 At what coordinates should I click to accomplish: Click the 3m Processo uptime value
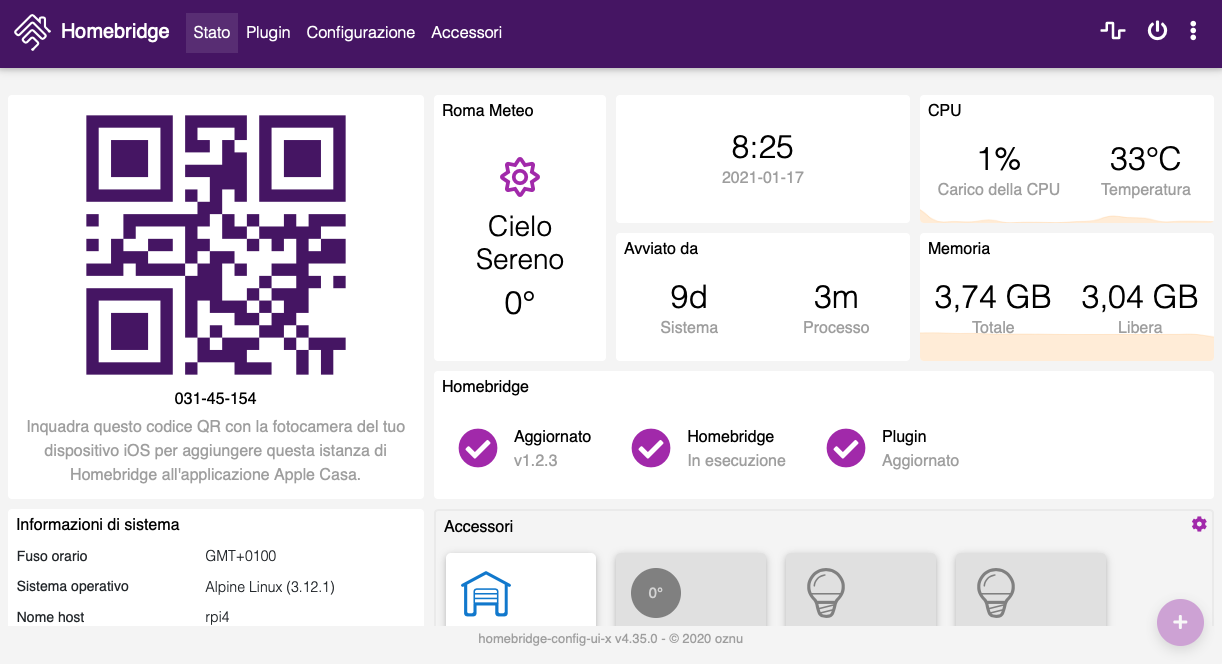[836, 297]
